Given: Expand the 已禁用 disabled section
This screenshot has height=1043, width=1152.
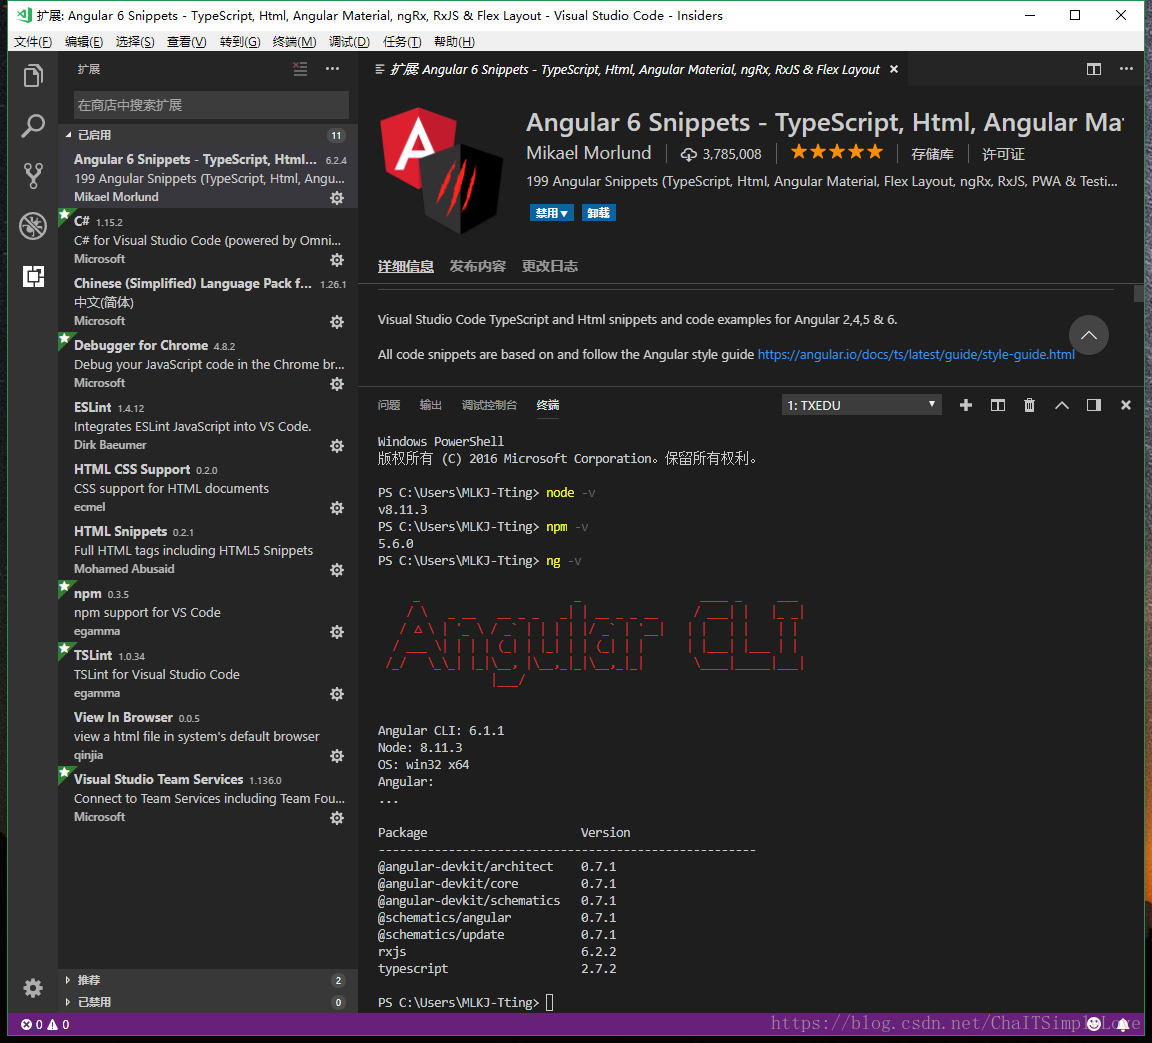Looking at the screenshot, I should [x=208, y=1002].
